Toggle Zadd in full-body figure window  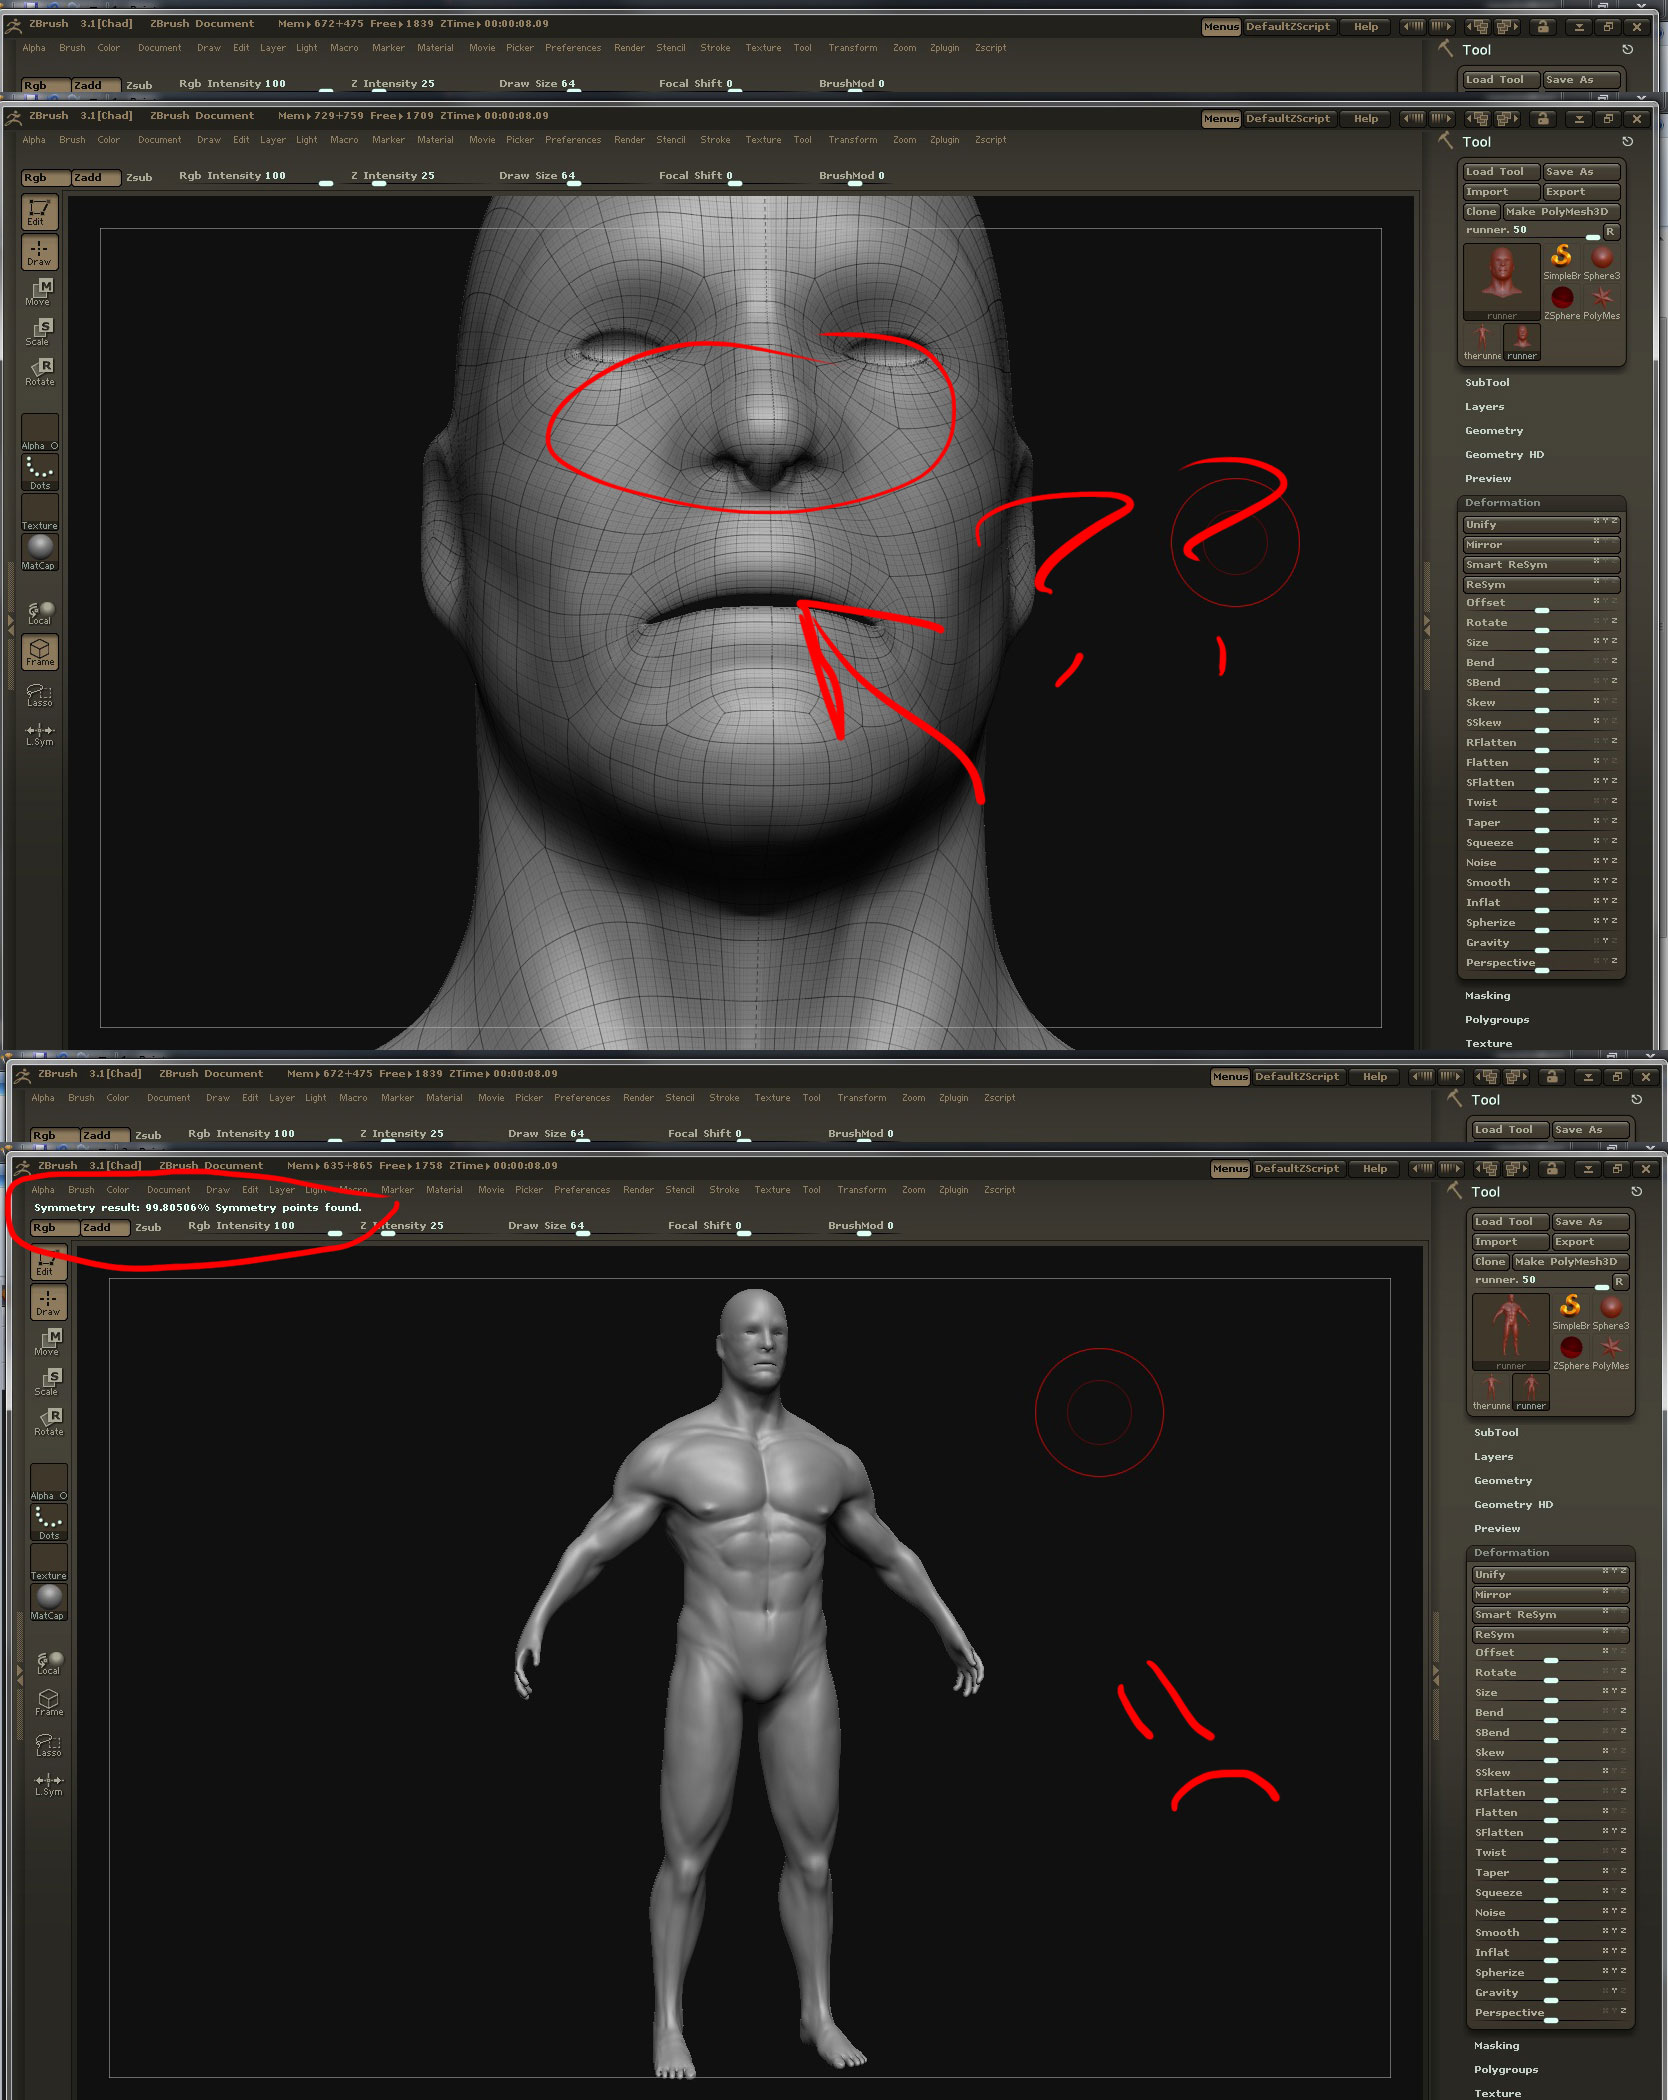click(x=105, y=1228)
